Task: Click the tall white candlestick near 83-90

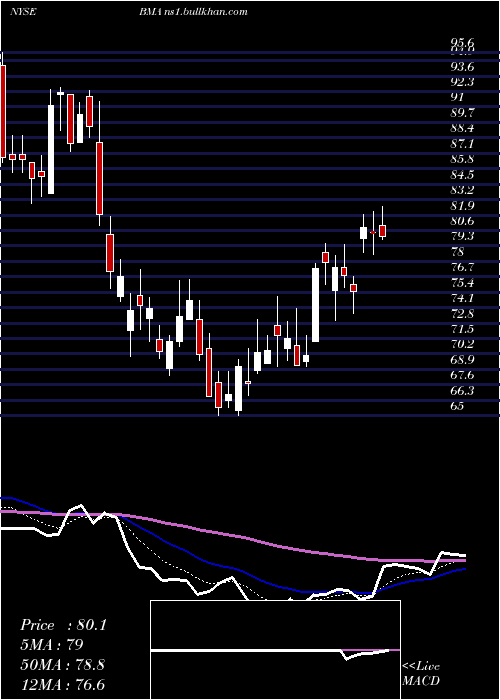Action: pyautogui.click(x=51, y=150)
